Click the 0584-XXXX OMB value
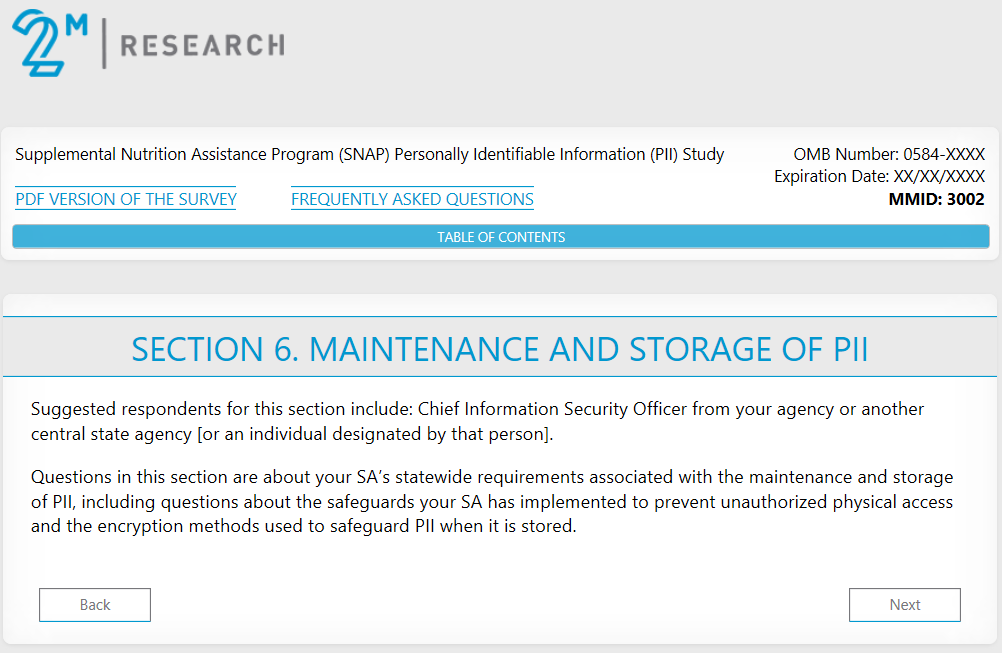The height and width of the screenshot is (653, 1002). (944, 154)
